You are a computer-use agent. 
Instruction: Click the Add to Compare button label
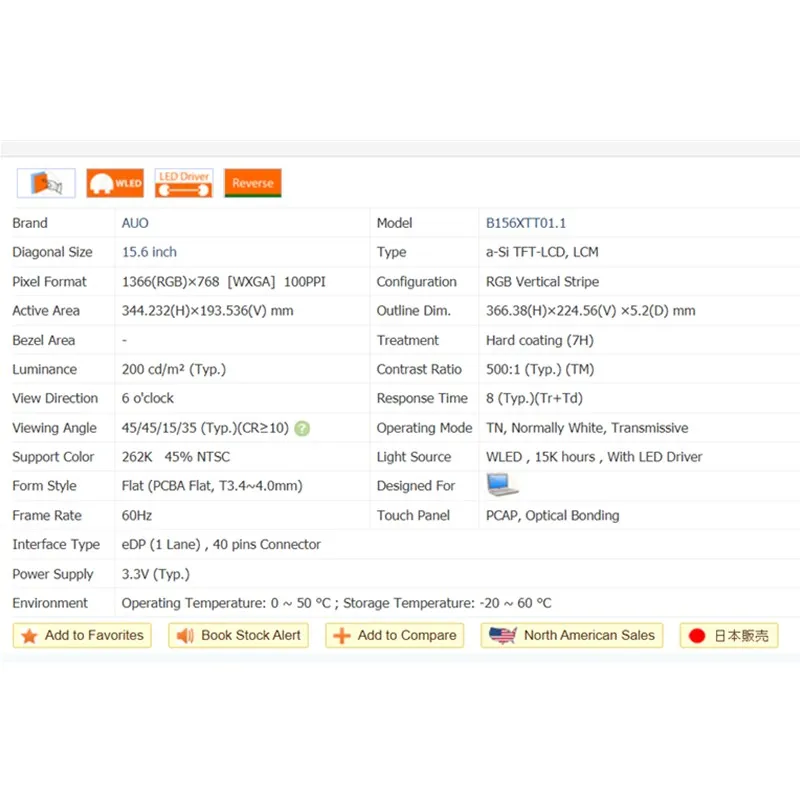407,635
